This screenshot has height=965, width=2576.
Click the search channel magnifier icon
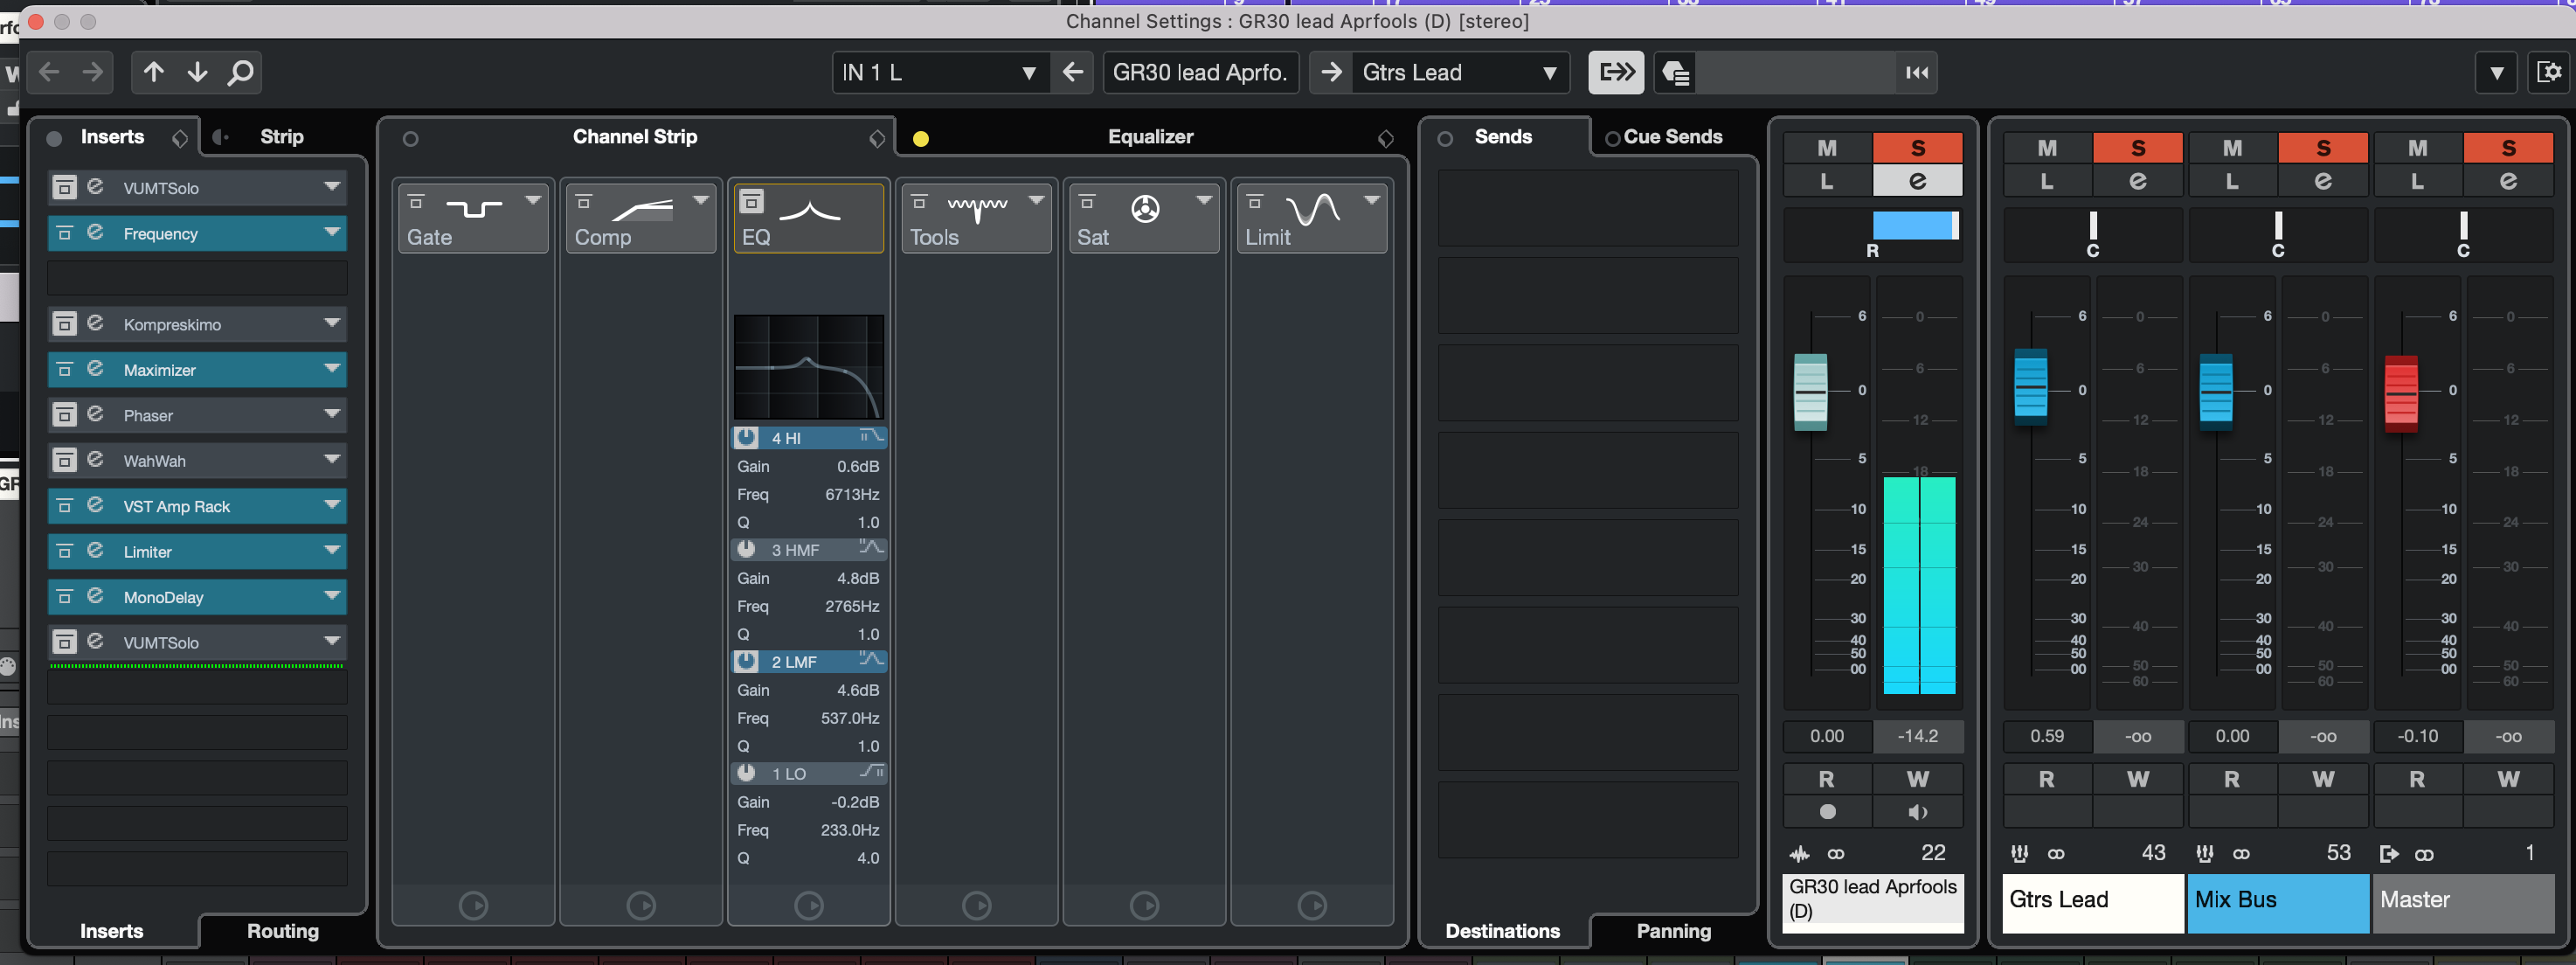click(x=241, y=72)
